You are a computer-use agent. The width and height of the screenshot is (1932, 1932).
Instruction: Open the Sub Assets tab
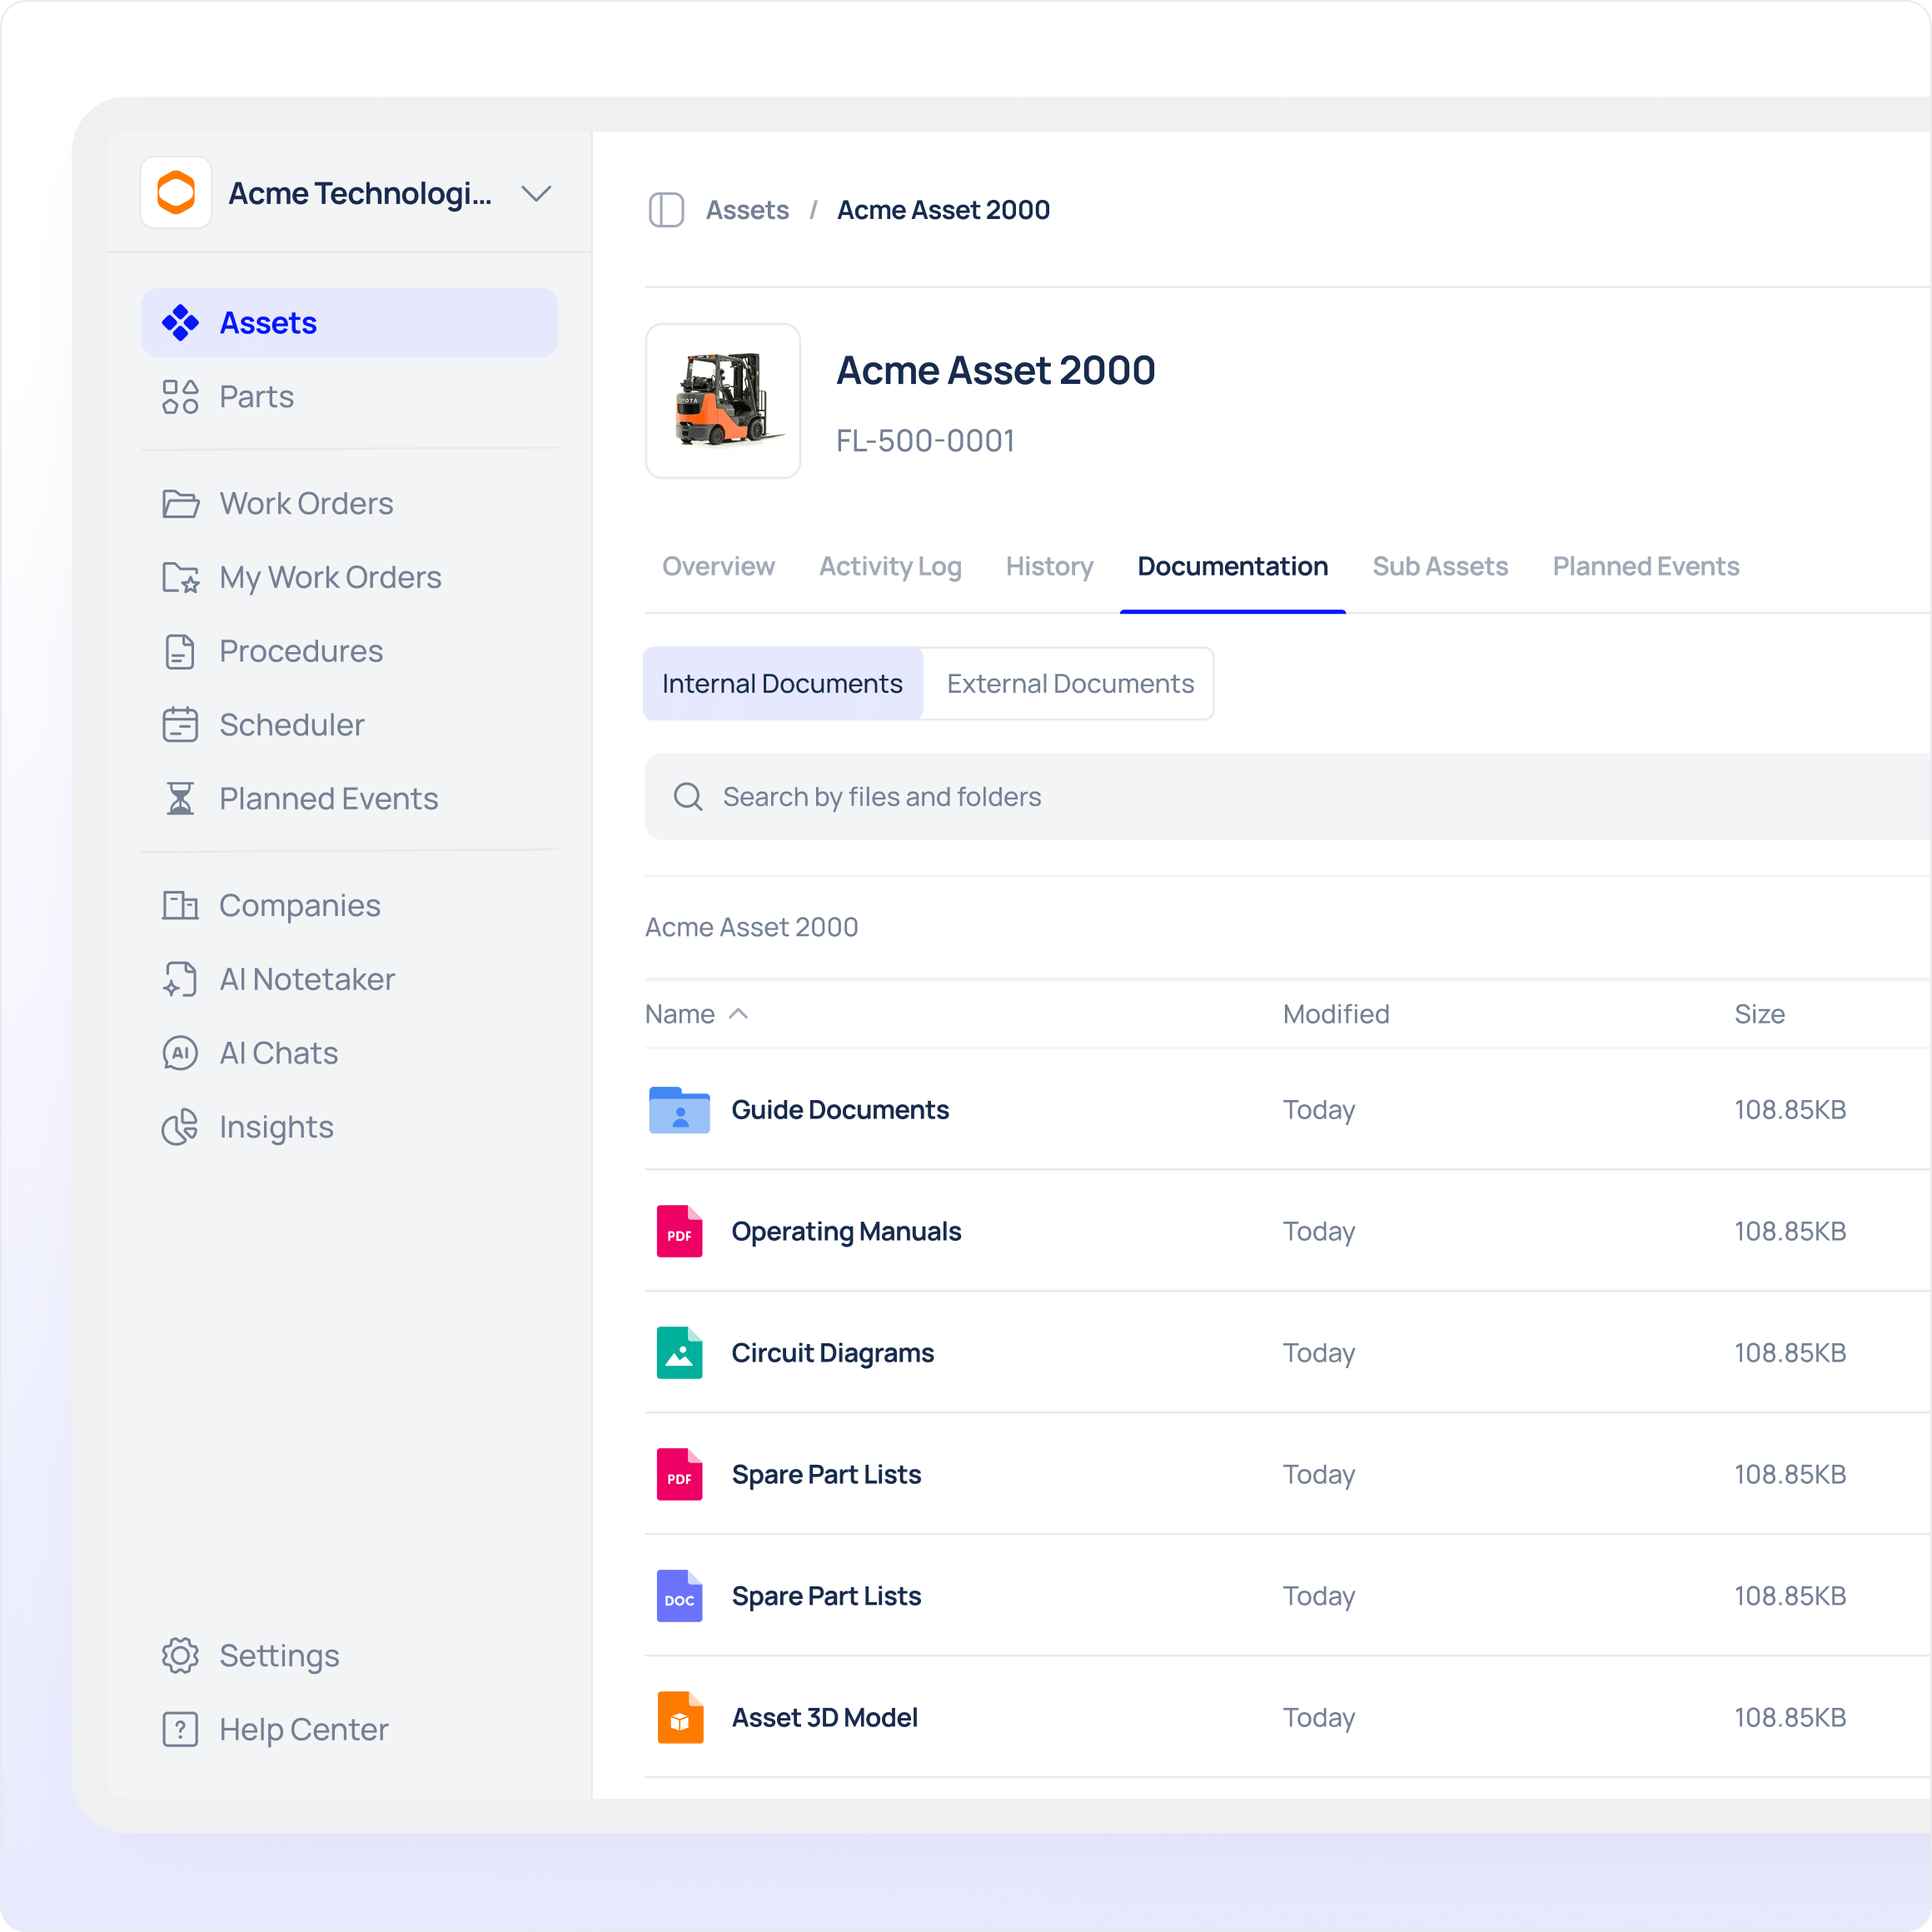coord(1439,567)
